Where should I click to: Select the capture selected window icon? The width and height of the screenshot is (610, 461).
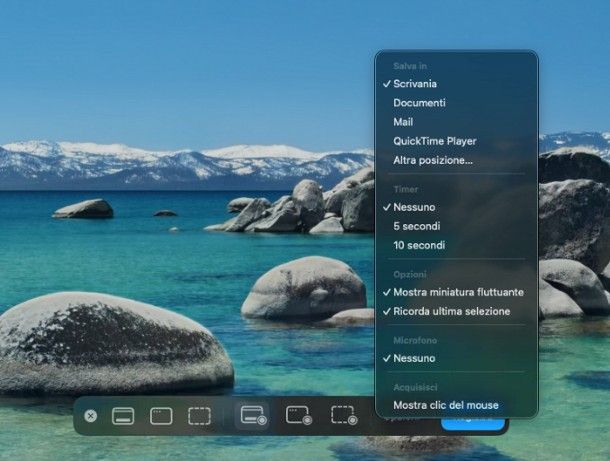pos(161,416)
